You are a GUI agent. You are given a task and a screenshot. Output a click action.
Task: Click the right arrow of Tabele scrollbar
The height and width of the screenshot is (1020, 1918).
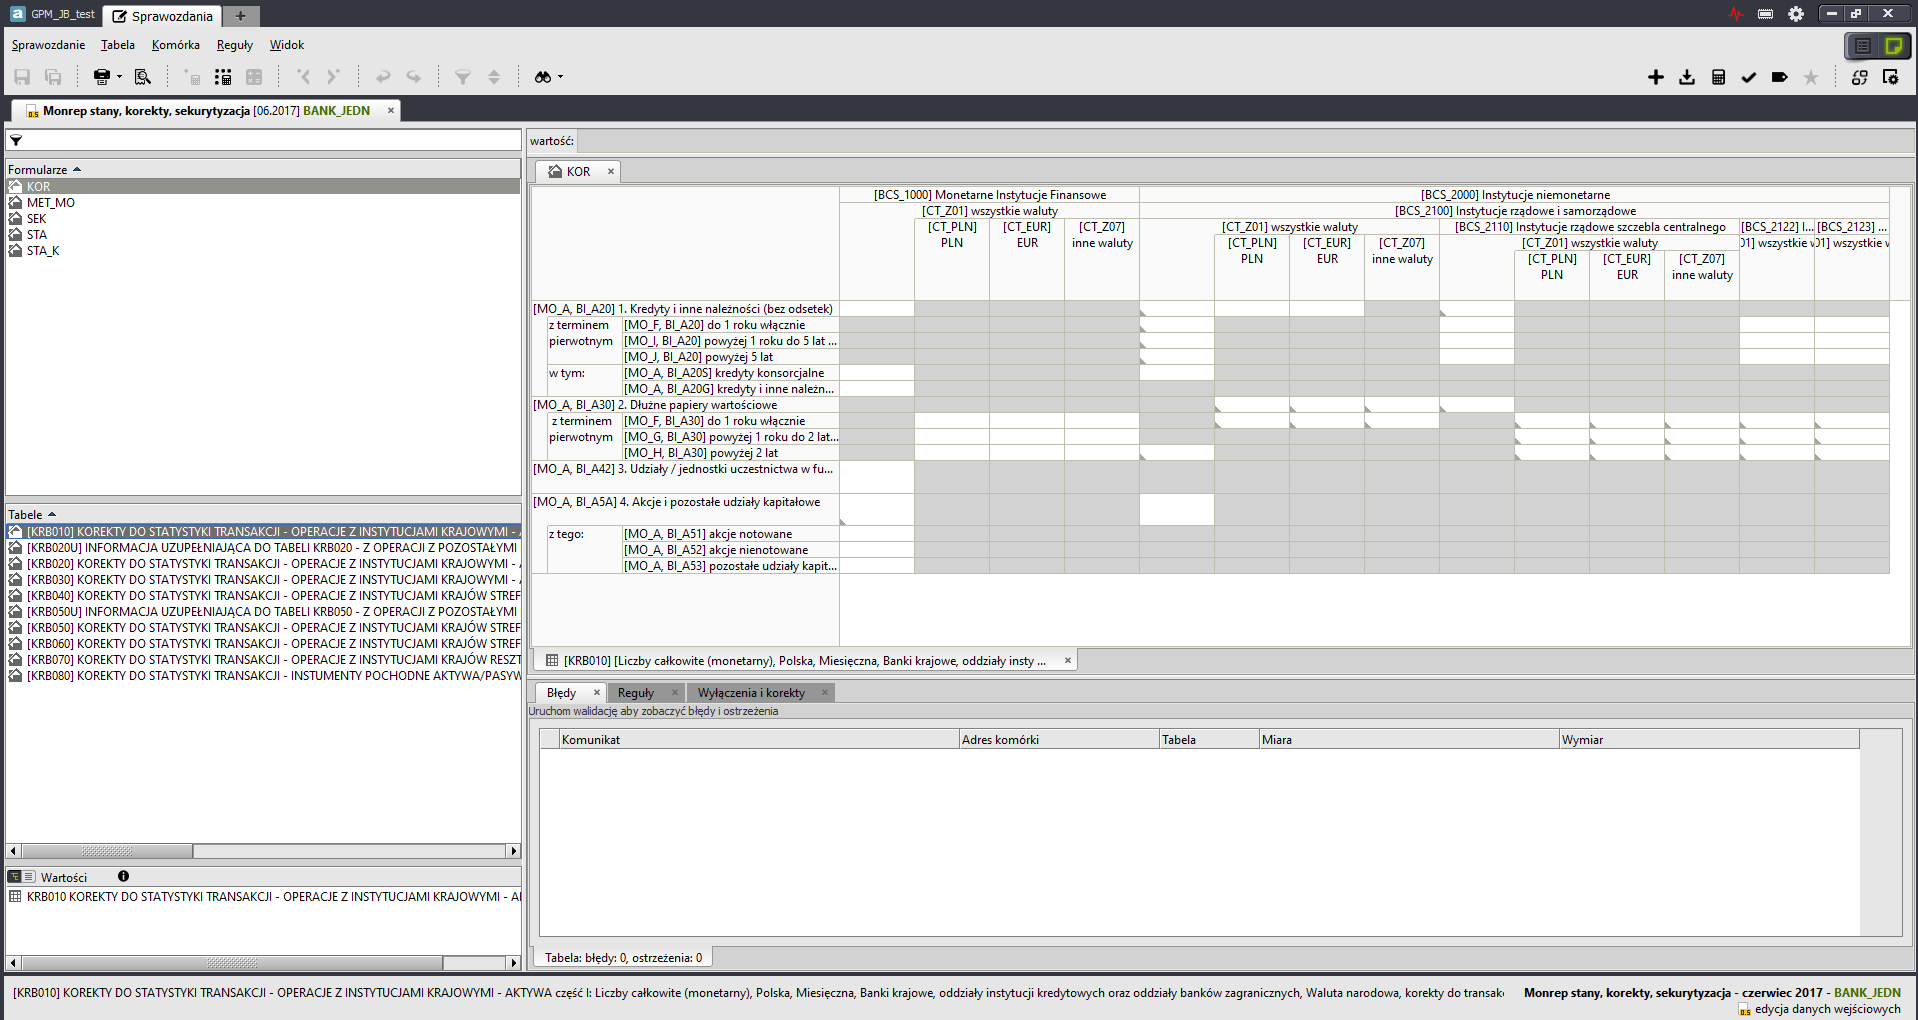pos(514,852)
